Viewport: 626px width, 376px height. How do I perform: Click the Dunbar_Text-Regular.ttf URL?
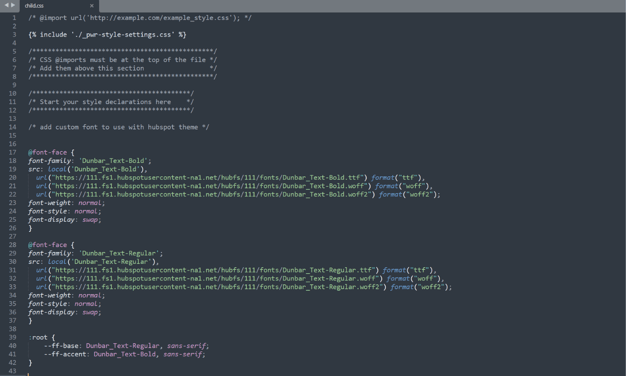click(x=207, y=270)
